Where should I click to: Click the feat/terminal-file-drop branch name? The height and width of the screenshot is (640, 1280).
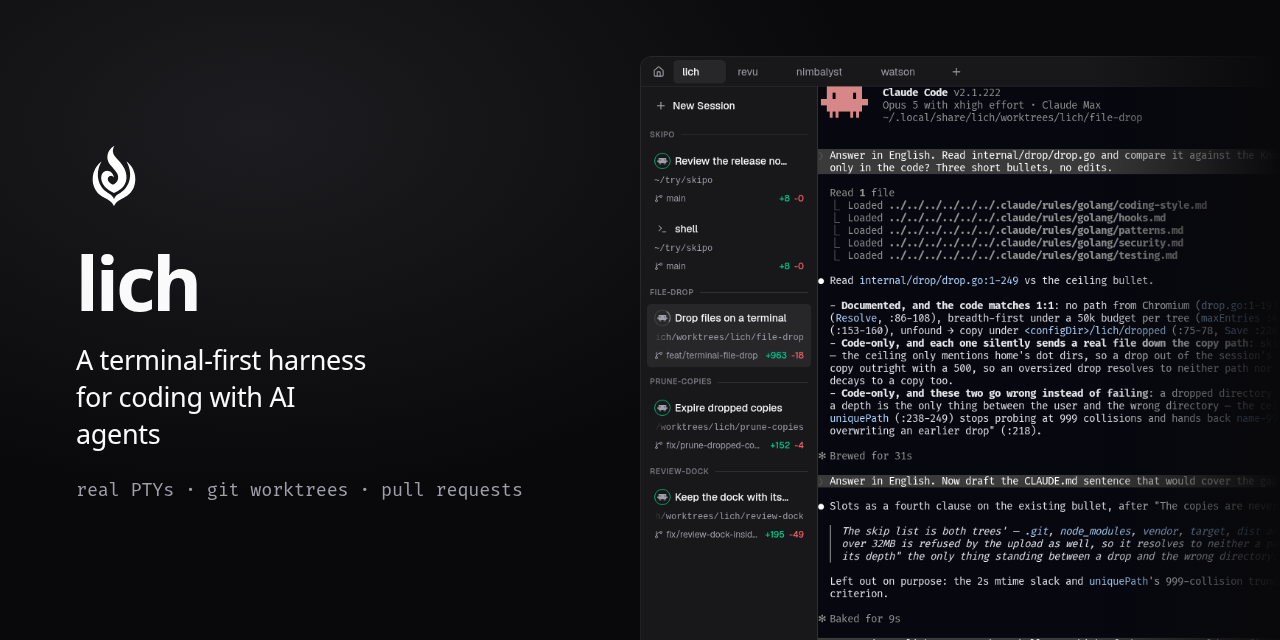point(712,355)
